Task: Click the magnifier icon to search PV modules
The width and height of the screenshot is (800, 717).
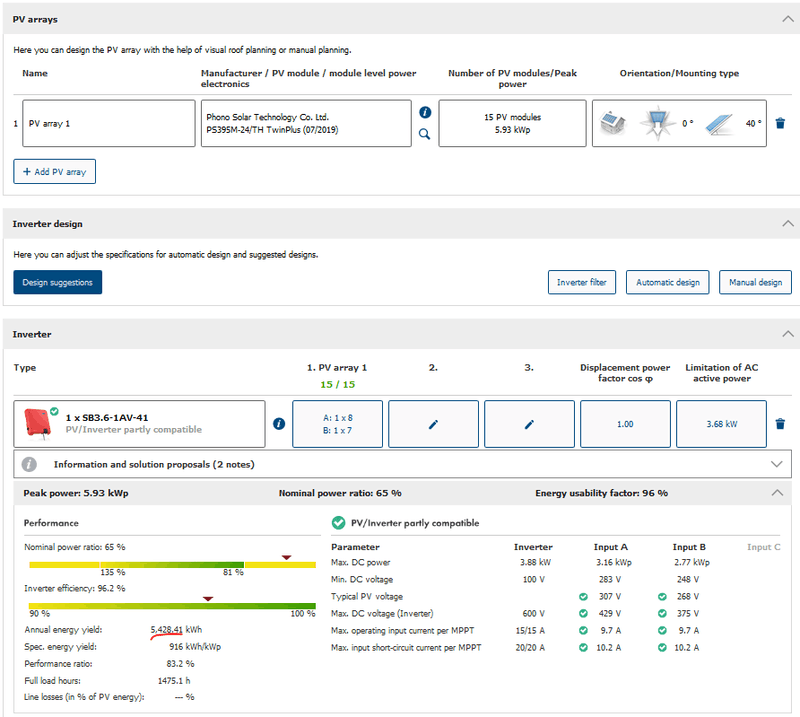Action: tap(424, 134)
